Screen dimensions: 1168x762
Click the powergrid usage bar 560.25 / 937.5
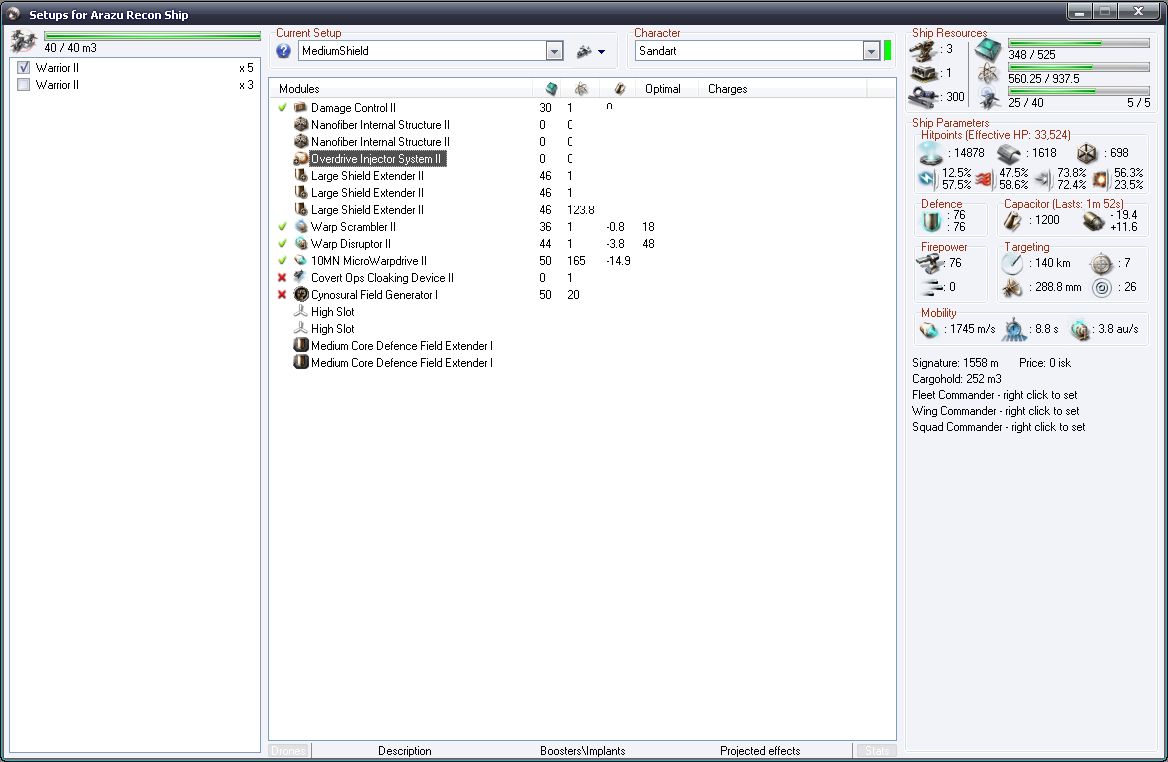[x=1078, y=67]
